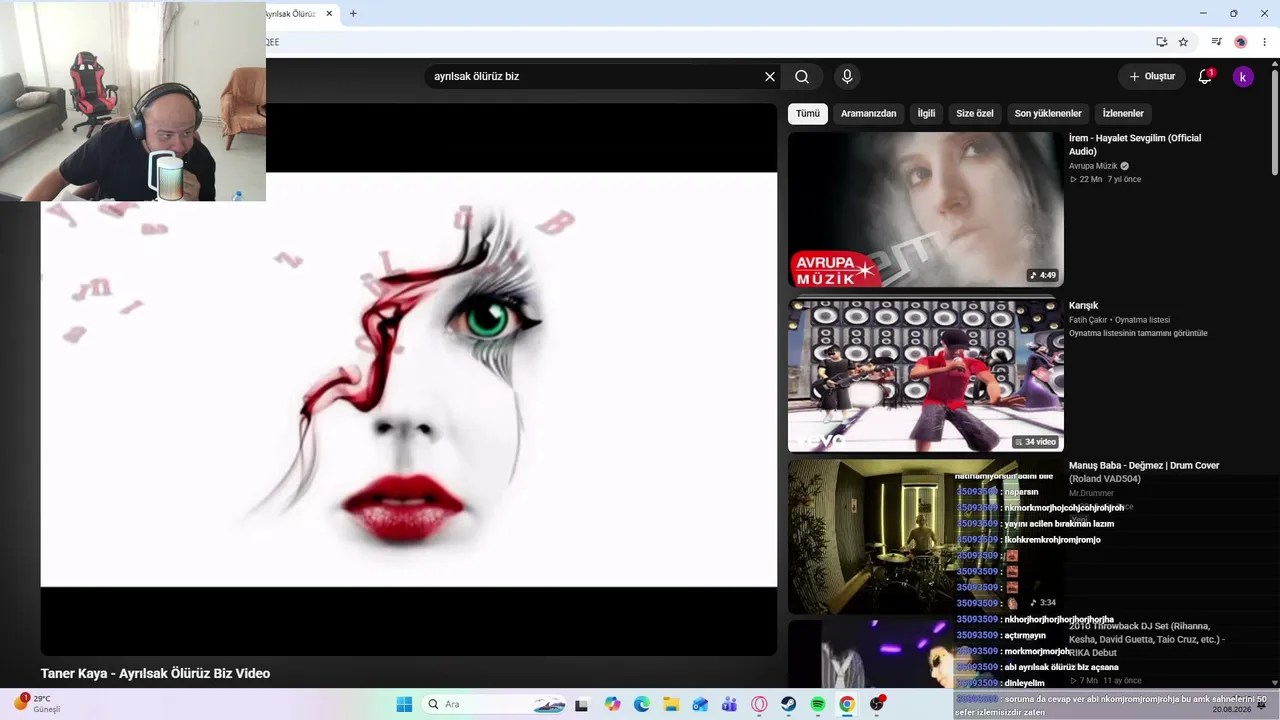Open the weather widget showing 29°C
Screen dimensions: 1280x720
[38, 704]
